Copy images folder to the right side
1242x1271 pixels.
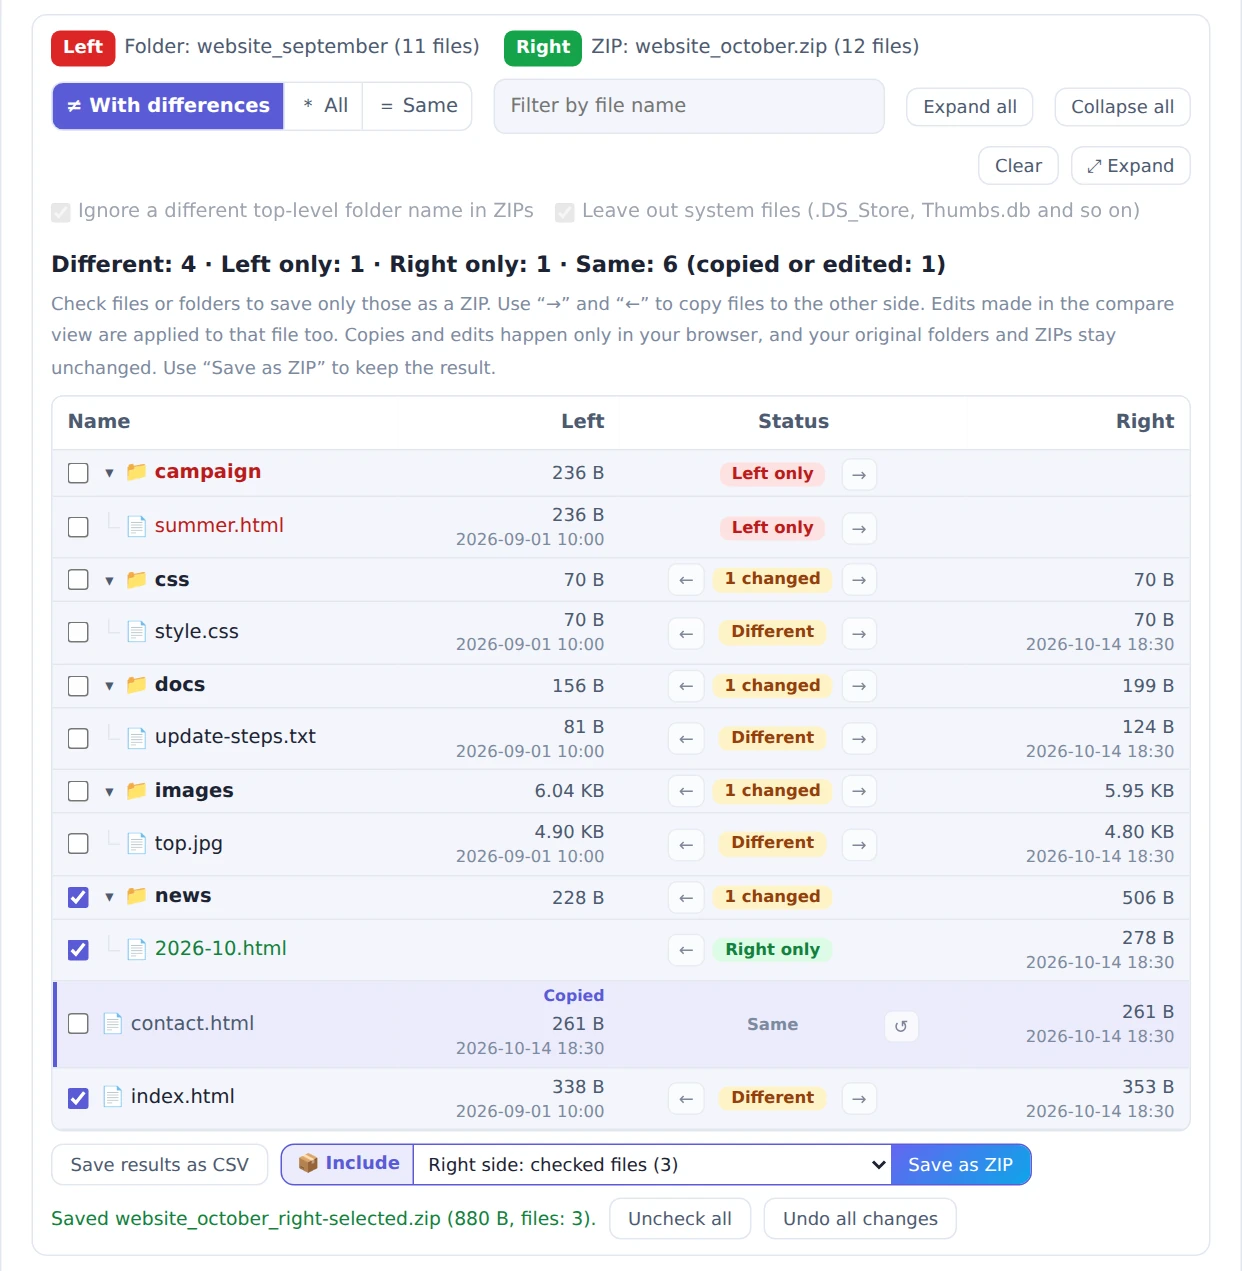tap(859, 791)
